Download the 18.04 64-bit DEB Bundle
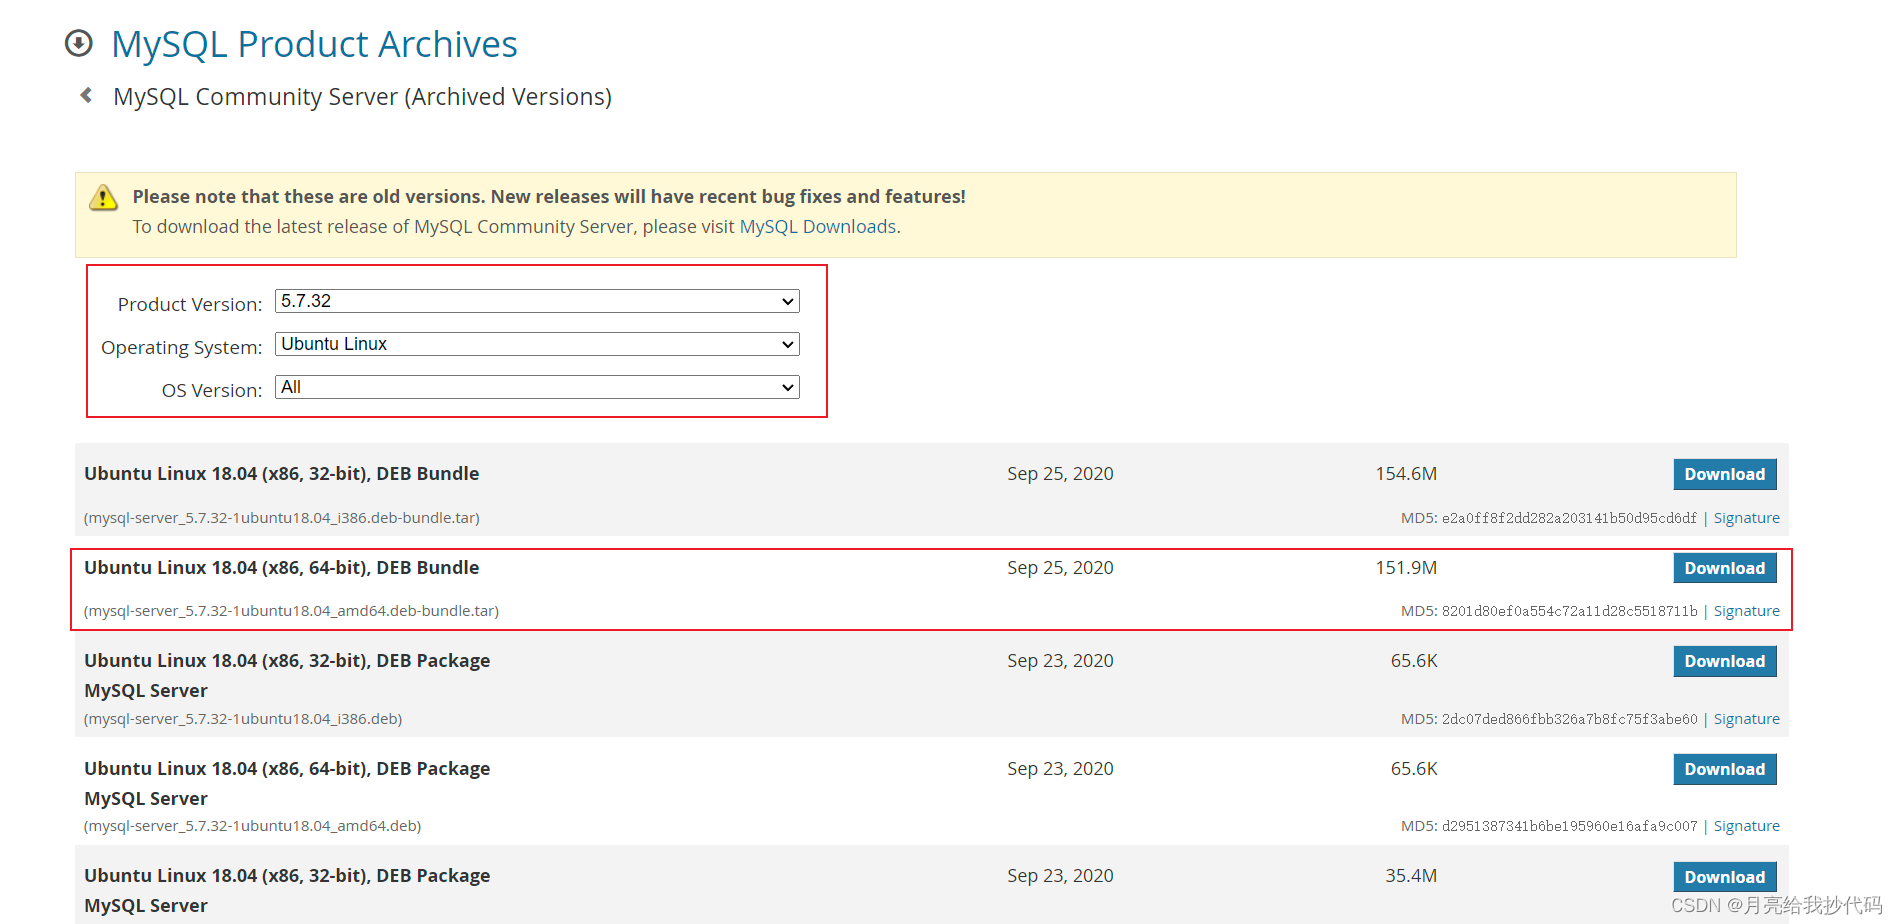Screen dimensions: 1897x924 pyautogui.click(x=1725, y=568)
